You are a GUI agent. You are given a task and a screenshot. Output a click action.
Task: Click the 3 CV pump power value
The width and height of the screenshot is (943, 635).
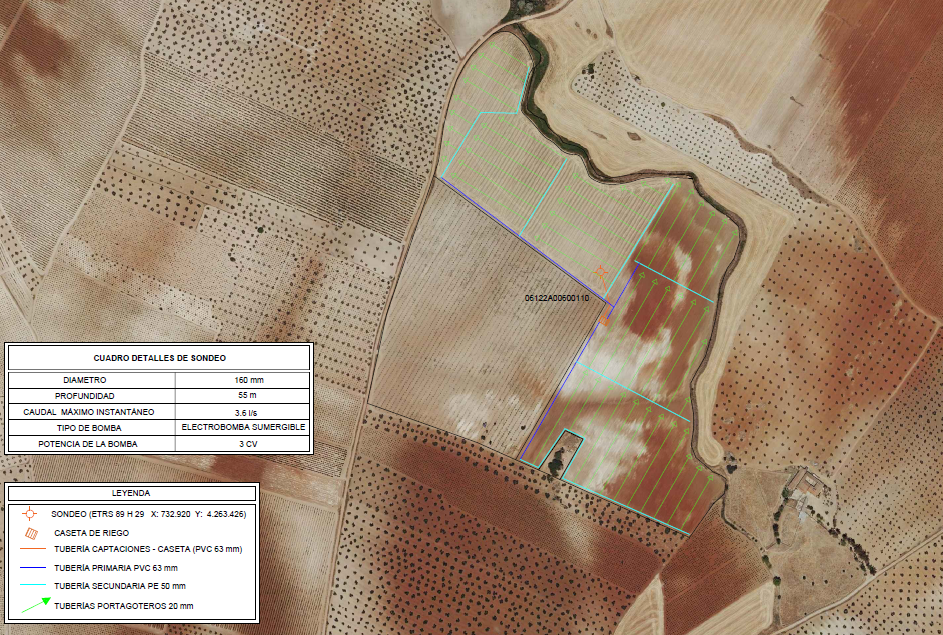point(242,443)
